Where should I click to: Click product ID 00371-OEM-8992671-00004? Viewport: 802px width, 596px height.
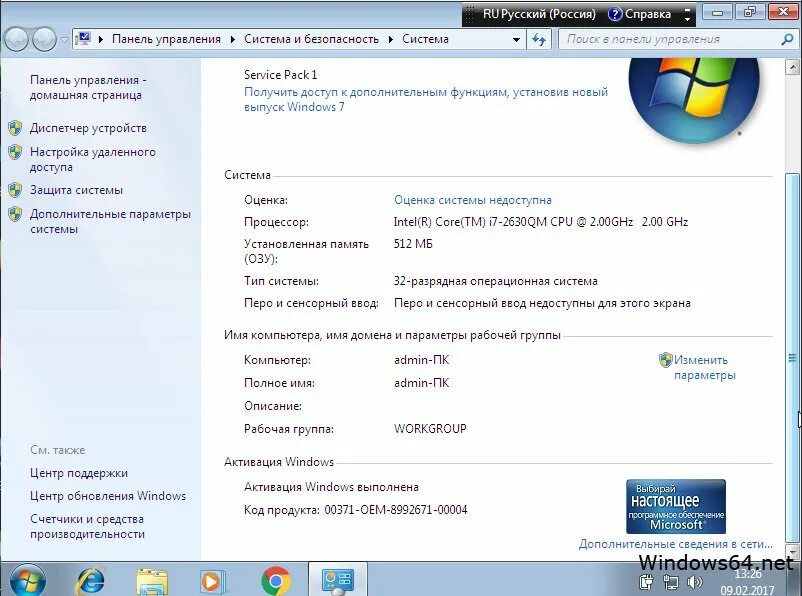(x=396, y=510)
